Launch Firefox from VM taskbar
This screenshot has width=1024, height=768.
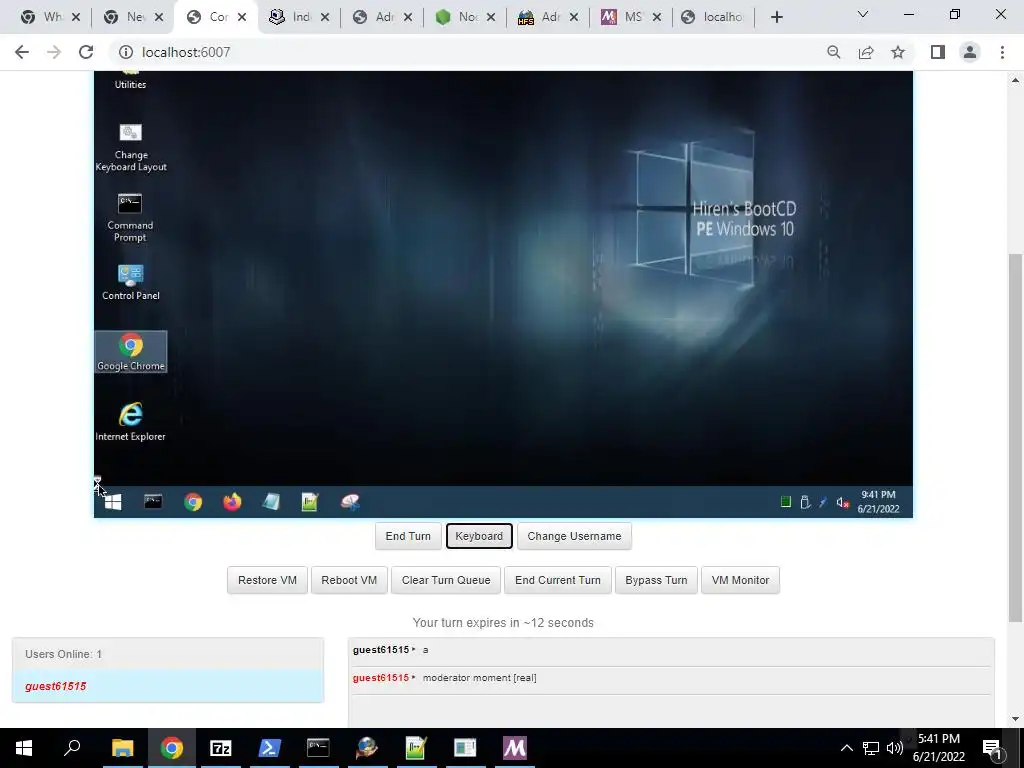point(232,502)
